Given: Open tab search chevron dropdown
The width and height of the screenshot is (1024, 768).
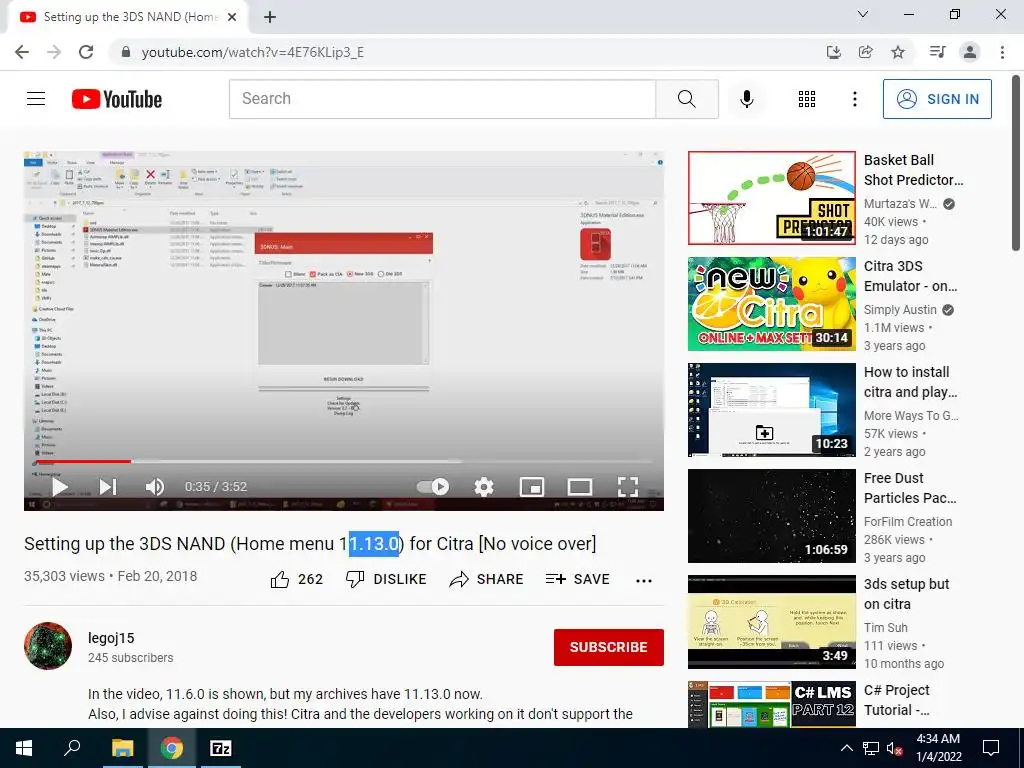Looking at the screenshot, I should 863,14.
